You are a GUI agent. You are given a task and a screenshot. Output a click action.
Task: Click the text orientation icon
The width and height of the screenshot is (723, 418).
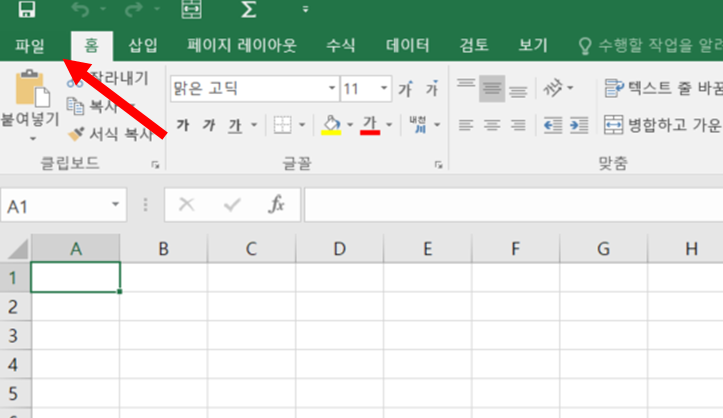pyautogui.click(x=553, y=88)
